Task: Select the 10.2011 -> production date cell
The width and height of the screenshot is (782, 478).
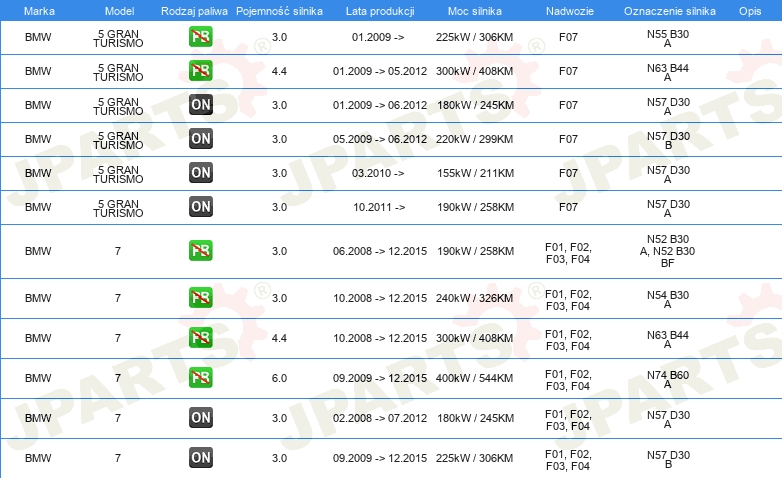Action: 379,207
